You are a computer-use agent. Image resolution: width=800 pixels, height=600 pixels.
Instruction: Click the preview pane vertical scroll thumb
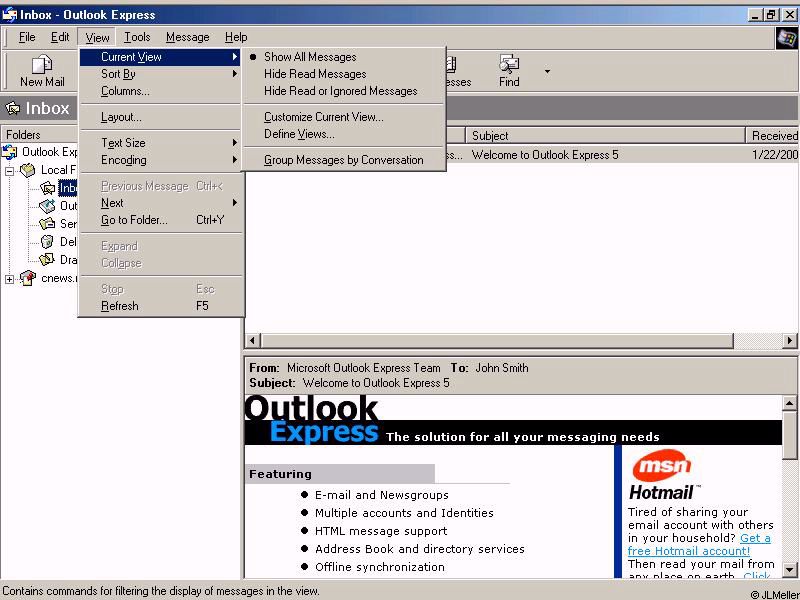(x=789, y=434)
